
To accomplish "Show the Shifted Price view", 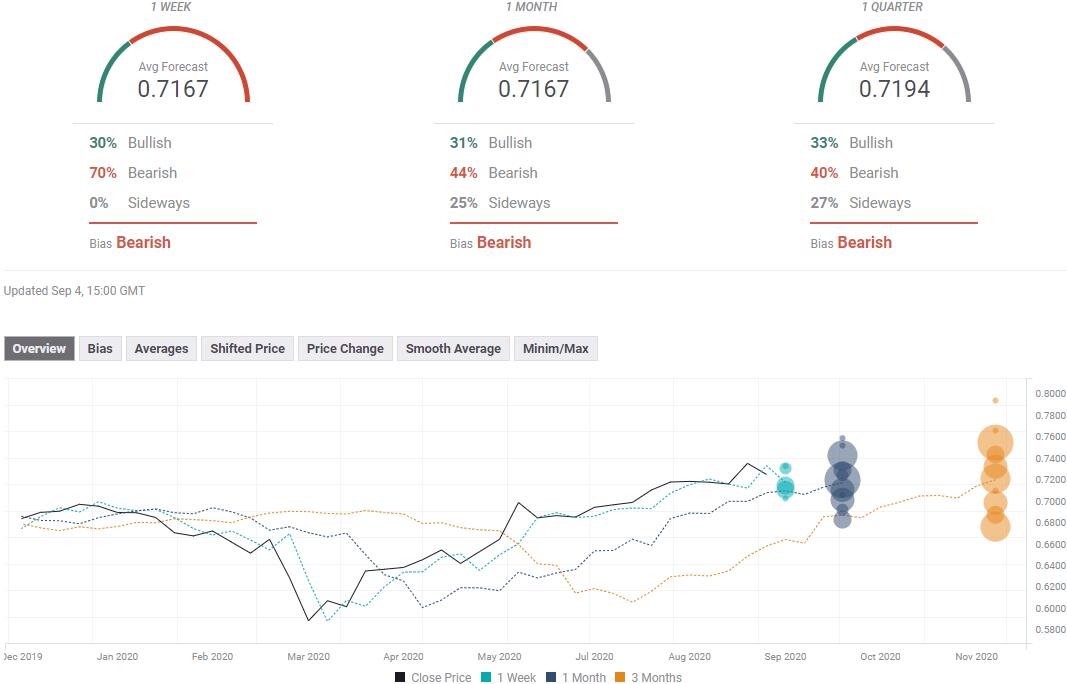I will 248,348.
